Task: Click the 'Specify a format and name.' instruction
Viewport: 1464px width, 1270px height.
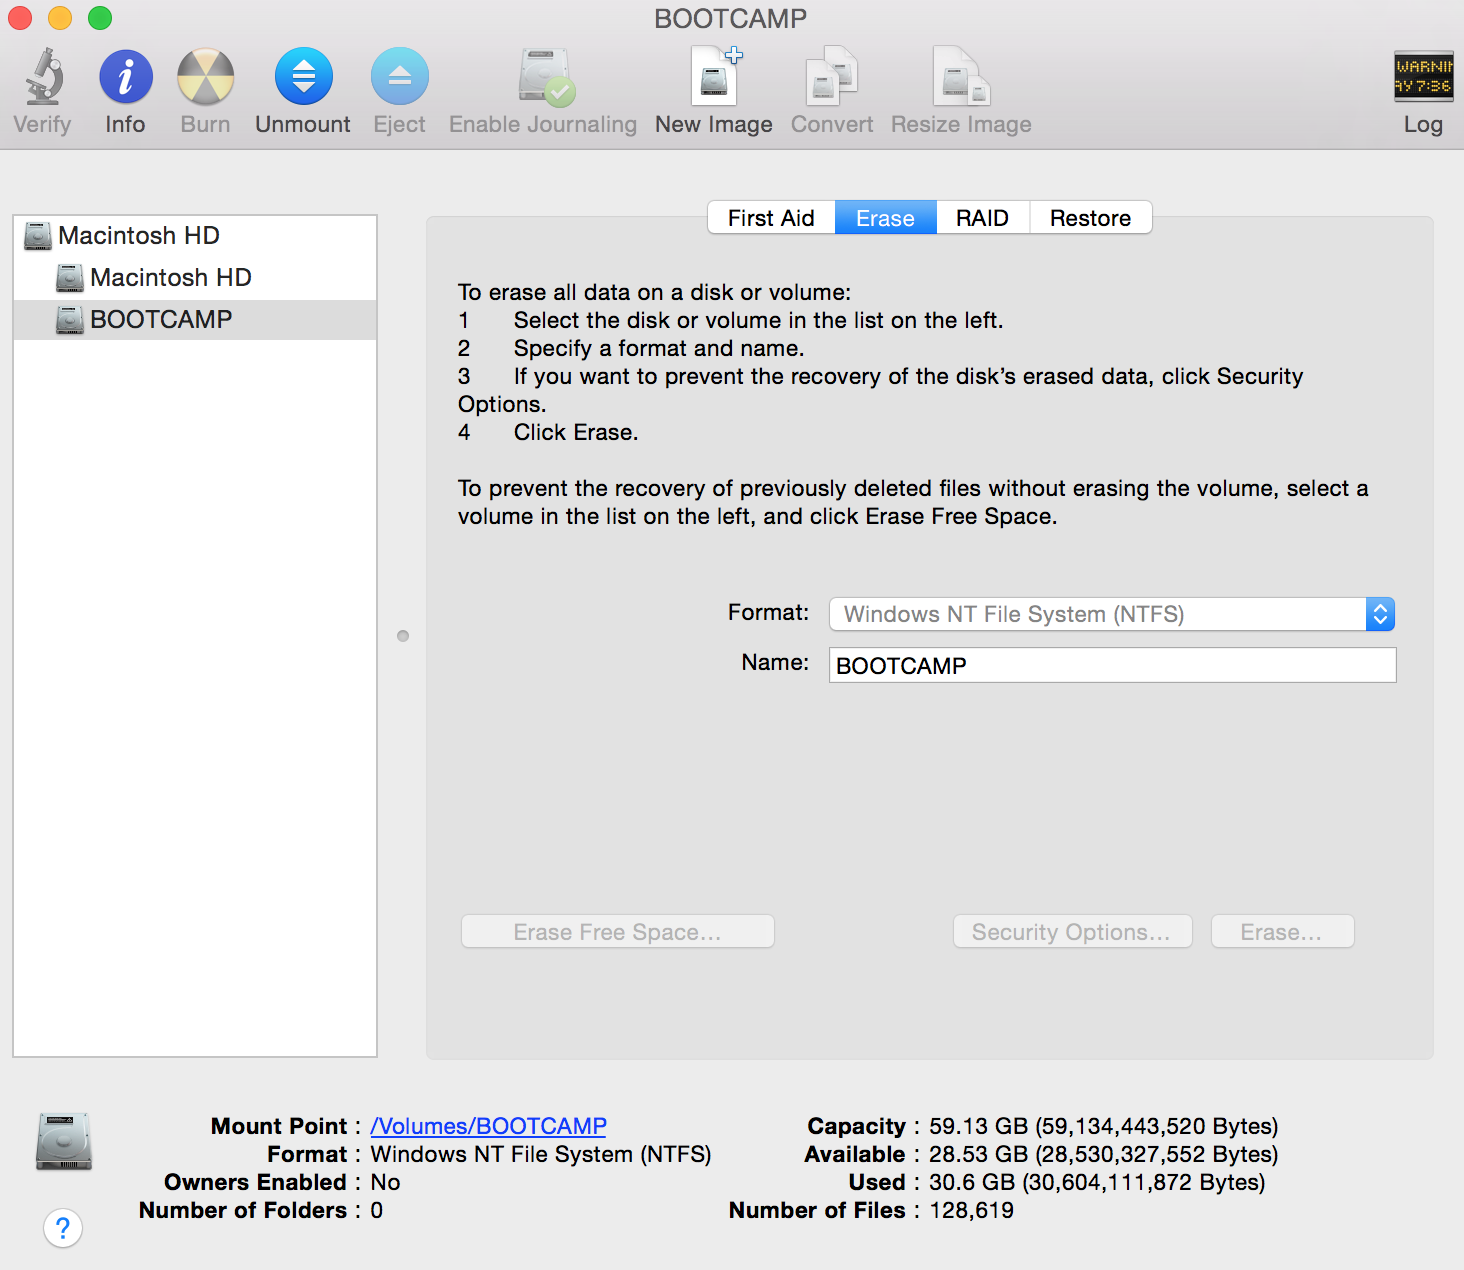Action: [x=659, y=348]
